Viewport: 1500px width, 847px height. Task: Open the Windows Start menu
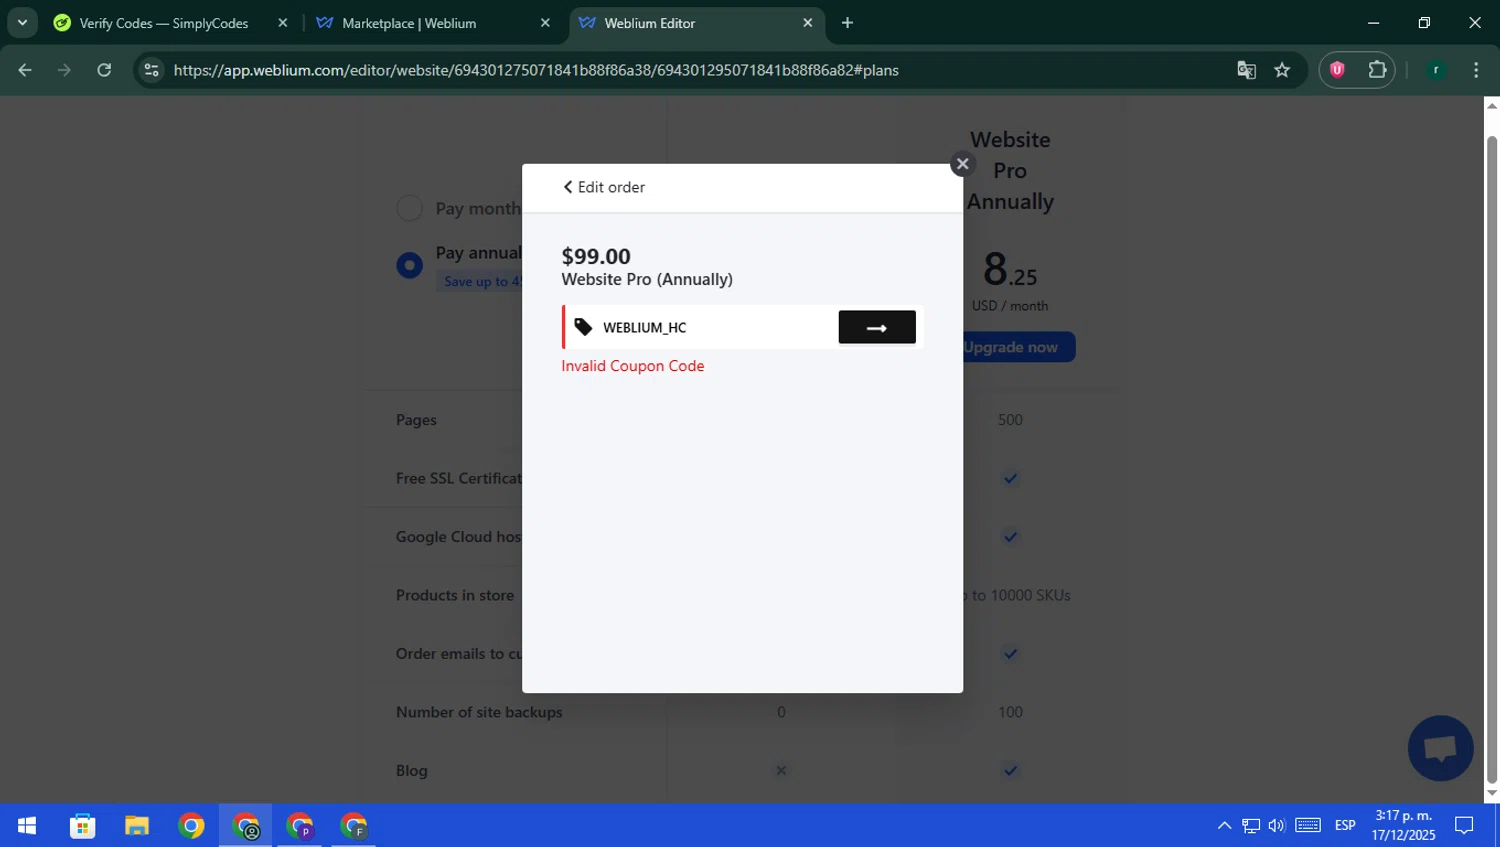(x=27, y=826)
